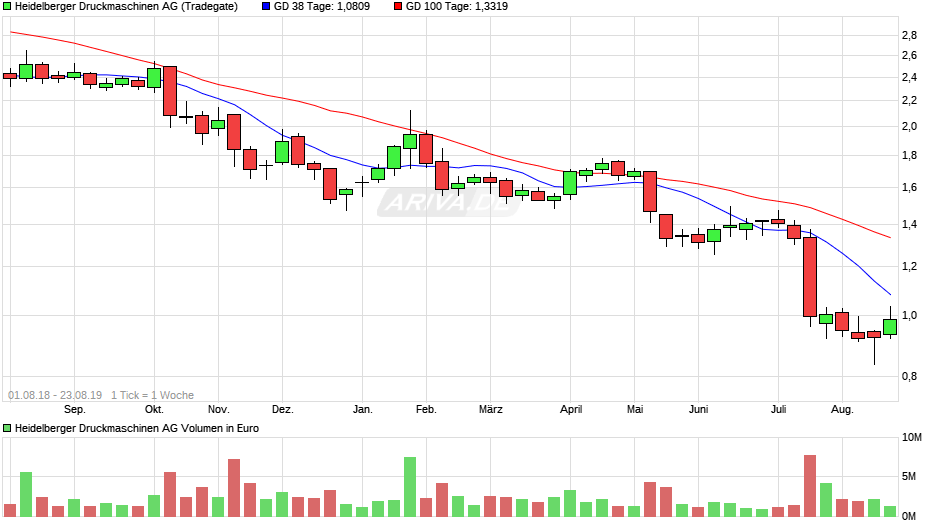The width and height of the screenshot is (940, 526).
Task: Click the 'GD 100 Tage: 1,3319' label
Action: [x=457, y=7]
